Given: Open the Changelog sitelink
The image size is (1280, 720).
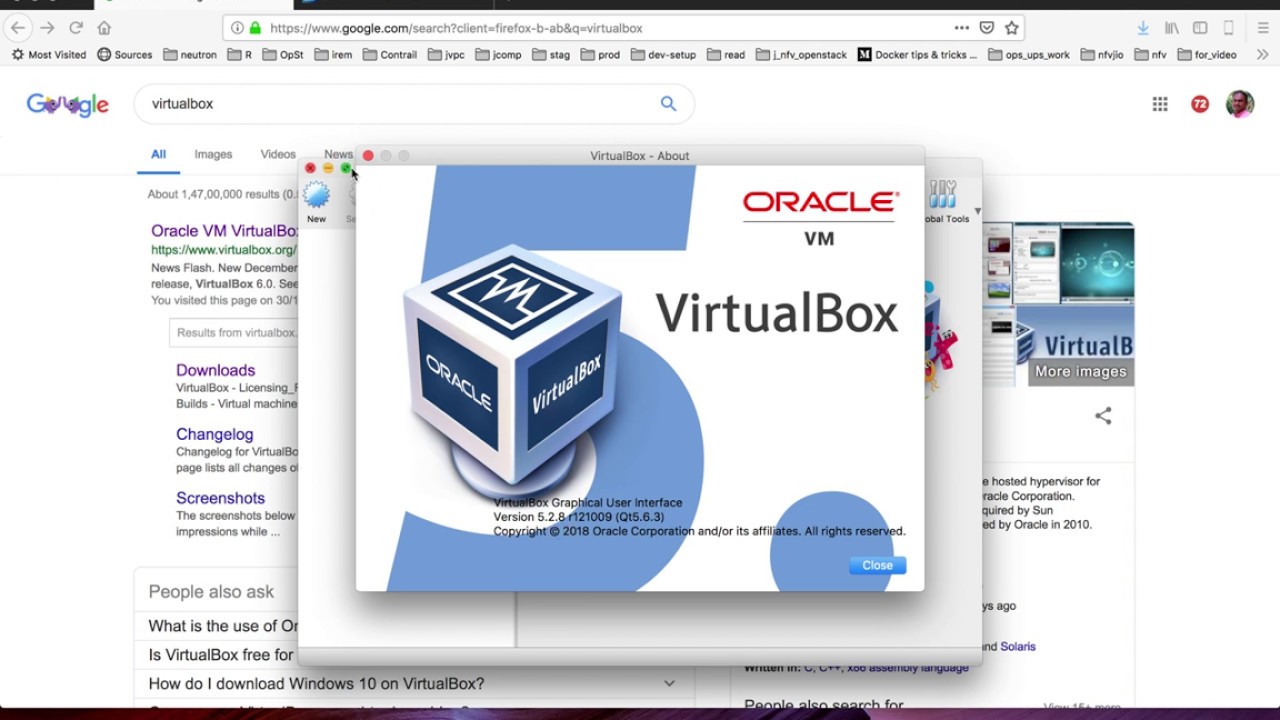Looking at the screenshot, I should tap(214, 434).
